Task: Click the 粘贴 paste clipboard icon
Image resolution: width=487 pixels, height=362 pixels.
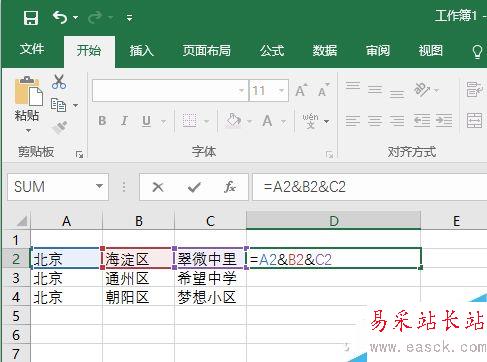Action: pos(28,91)
